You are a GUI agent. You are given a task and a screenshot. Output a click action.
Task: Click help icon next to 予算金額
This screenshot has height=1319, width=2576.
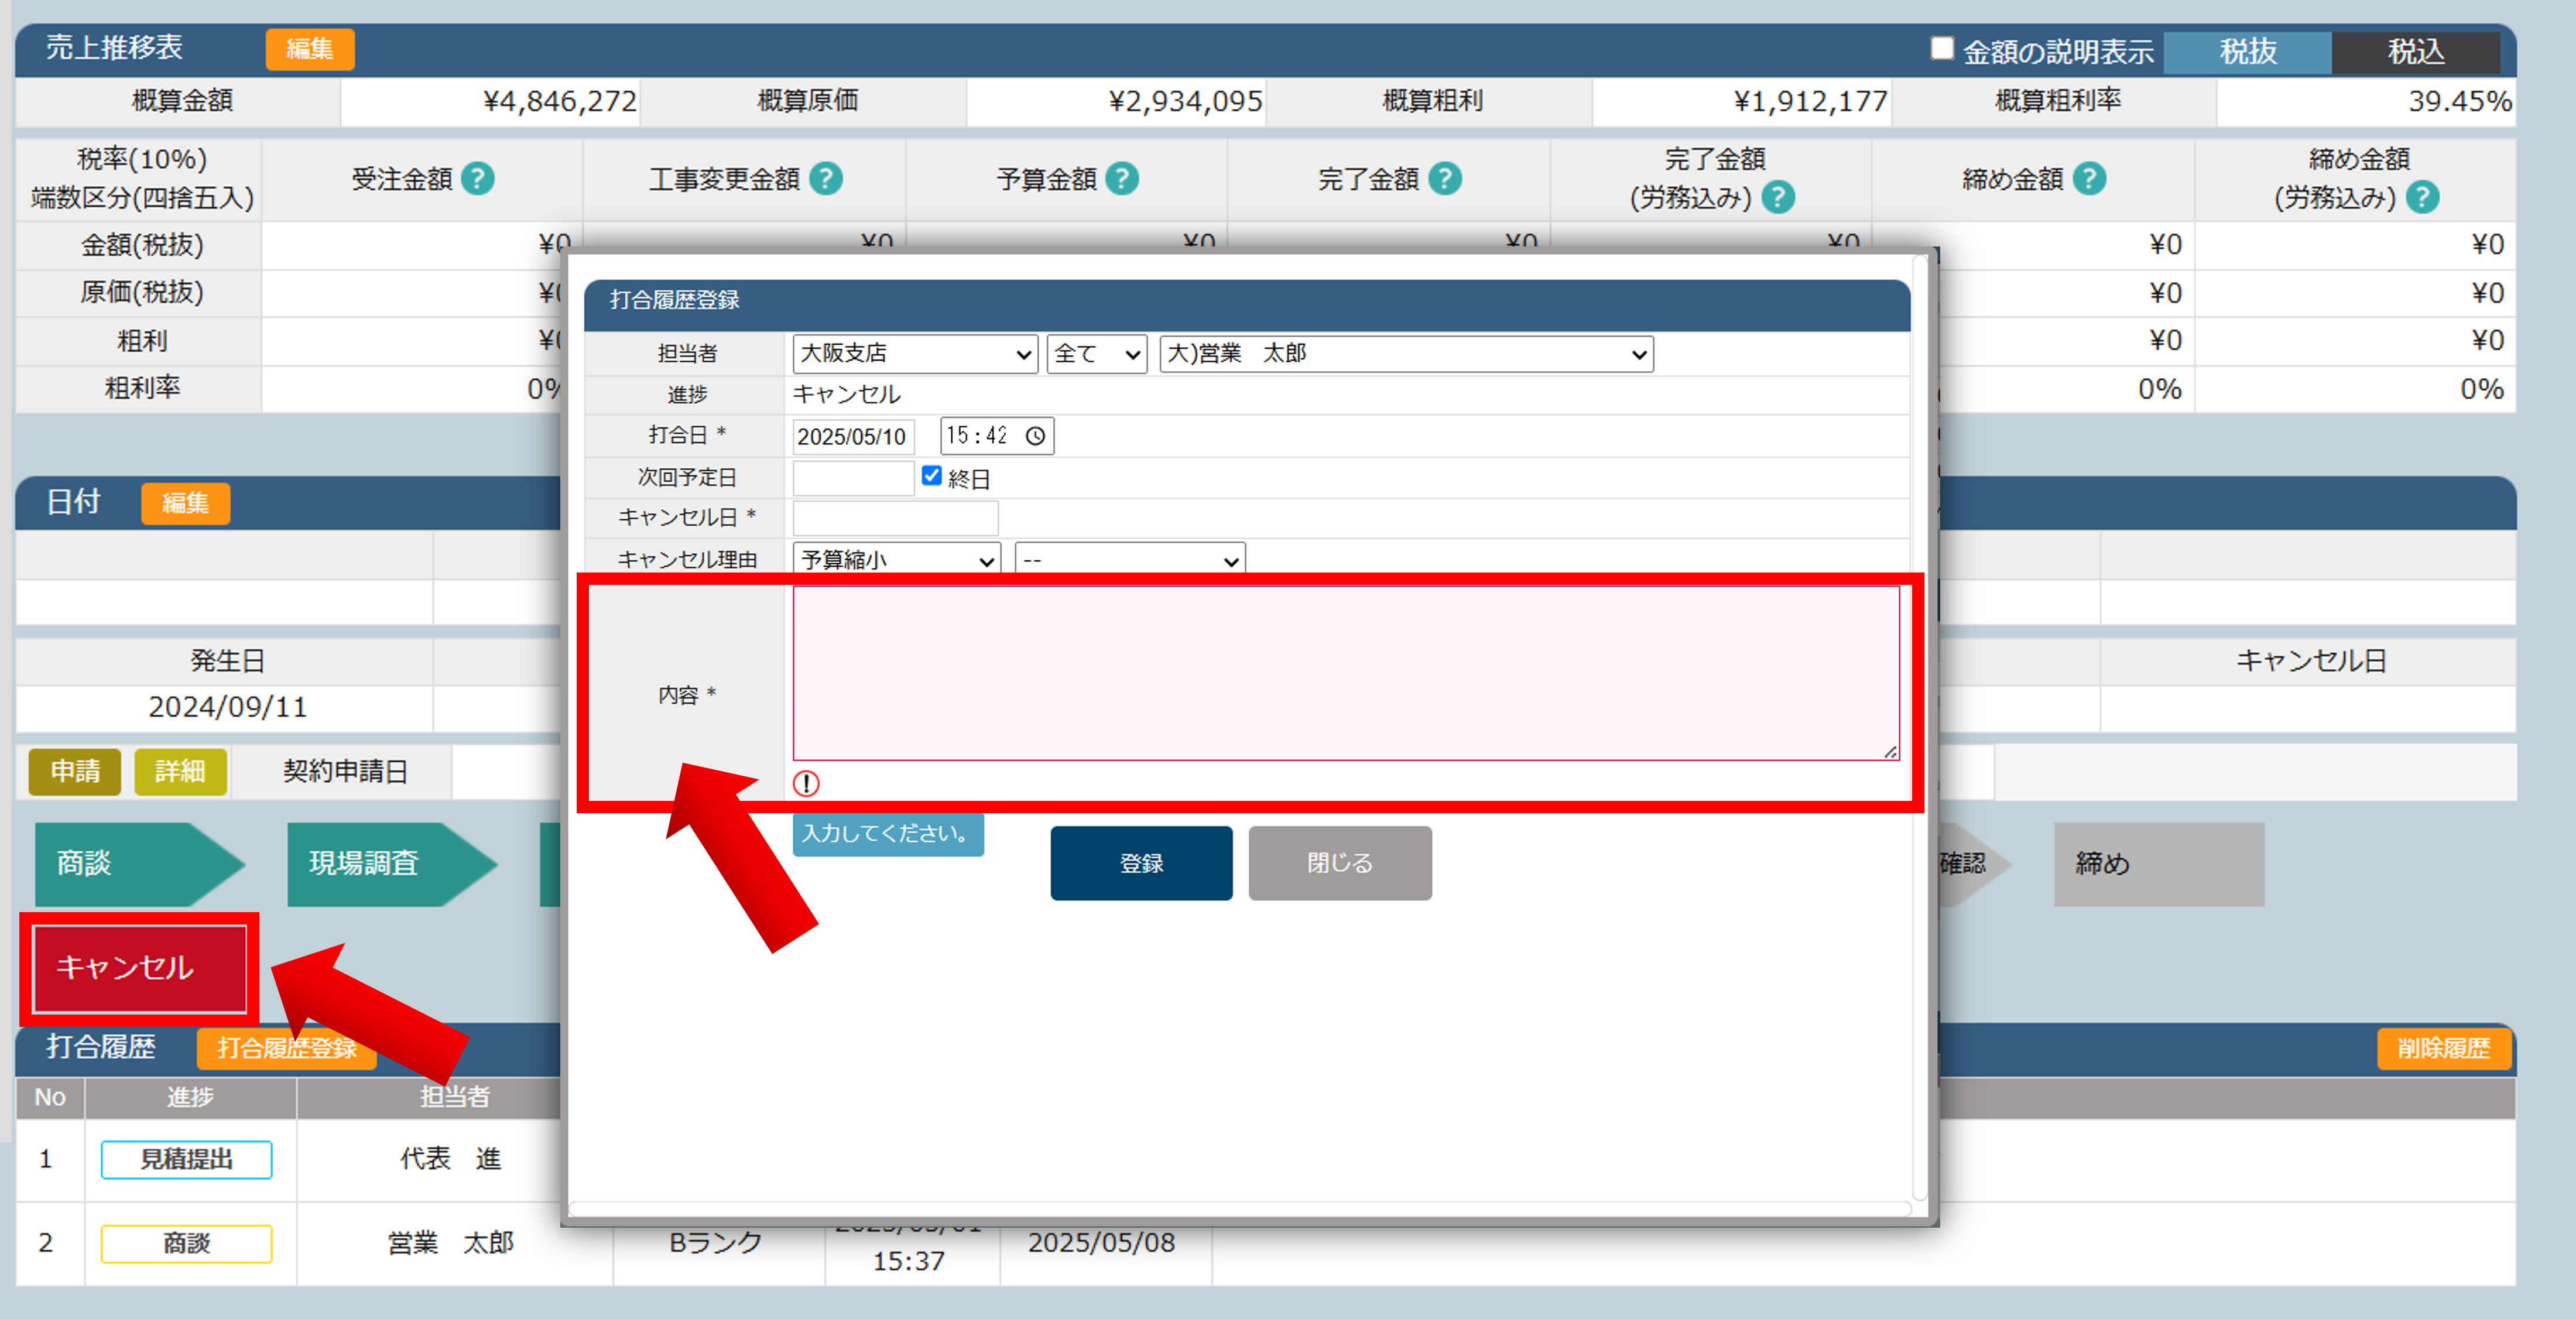[x=1122, y=179]
